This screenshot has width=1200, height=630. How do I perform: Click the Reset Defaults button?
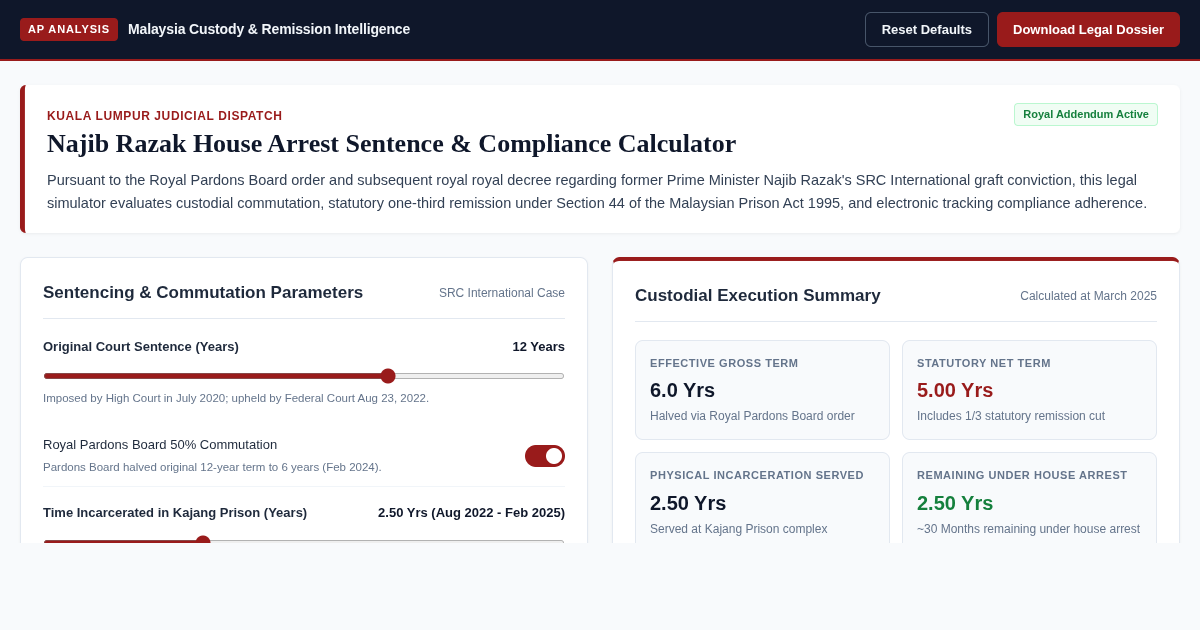click(x=927, y=29)
